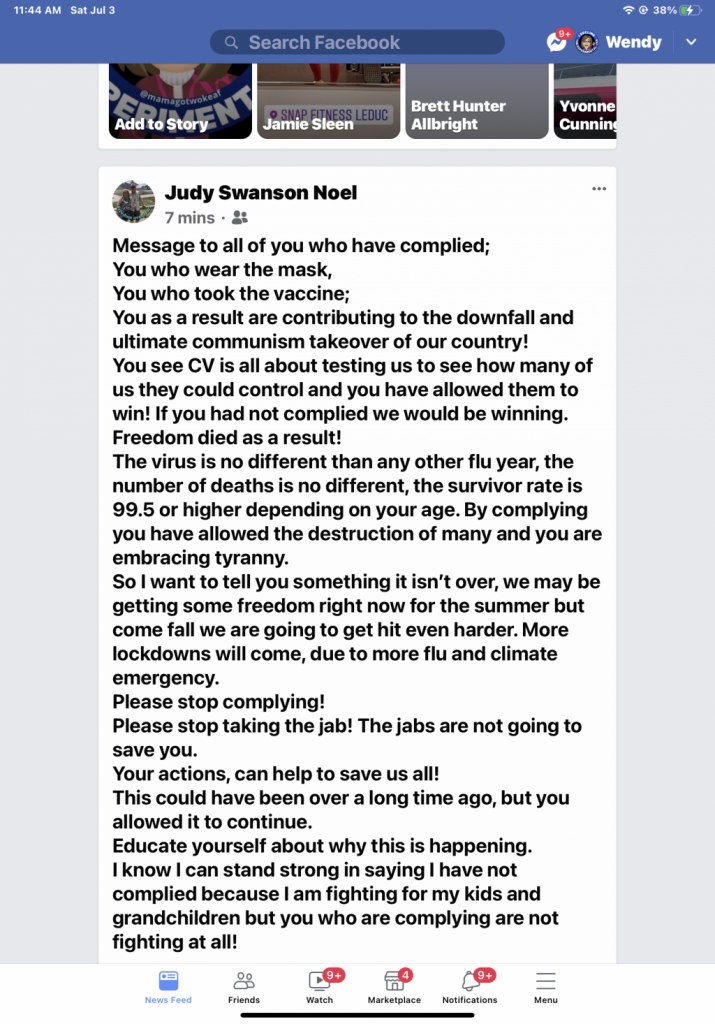This screenshot has width=715, height=1024.
Task: Open Messenger chat icon
Action: click(x=557, y=42)
